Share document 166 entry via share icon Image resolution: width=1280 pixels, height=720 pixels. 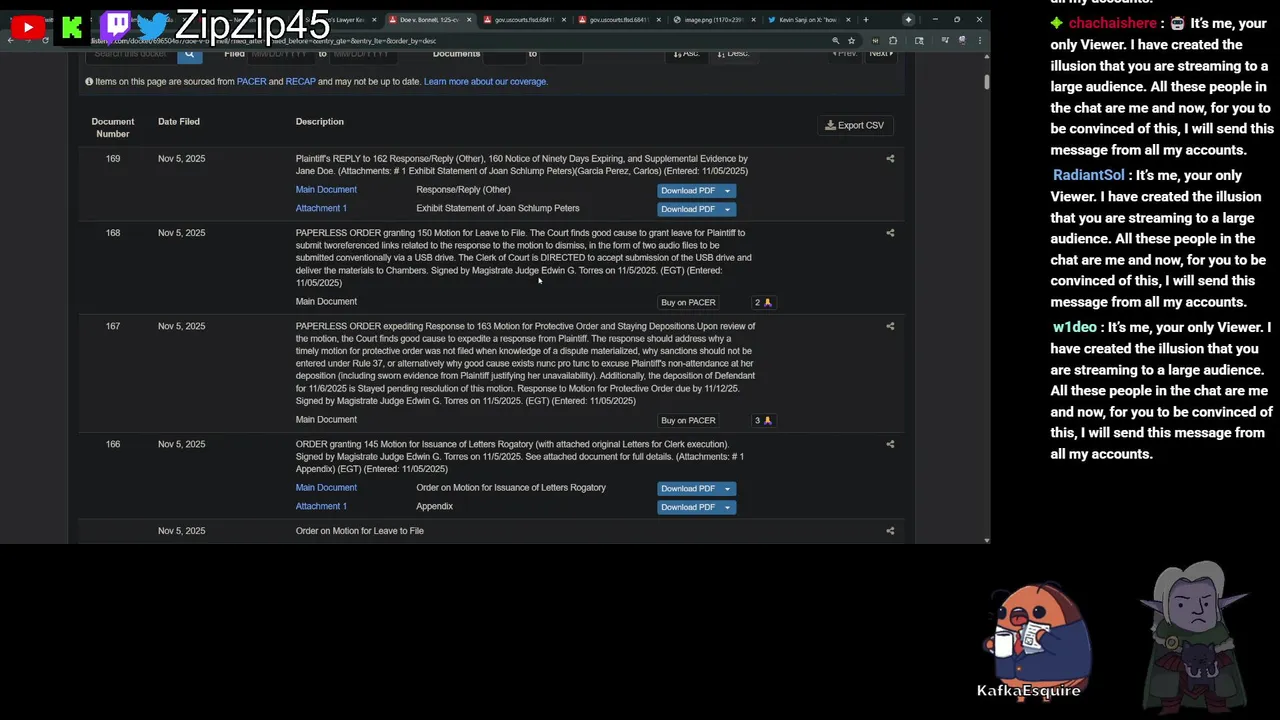point(890,444)
